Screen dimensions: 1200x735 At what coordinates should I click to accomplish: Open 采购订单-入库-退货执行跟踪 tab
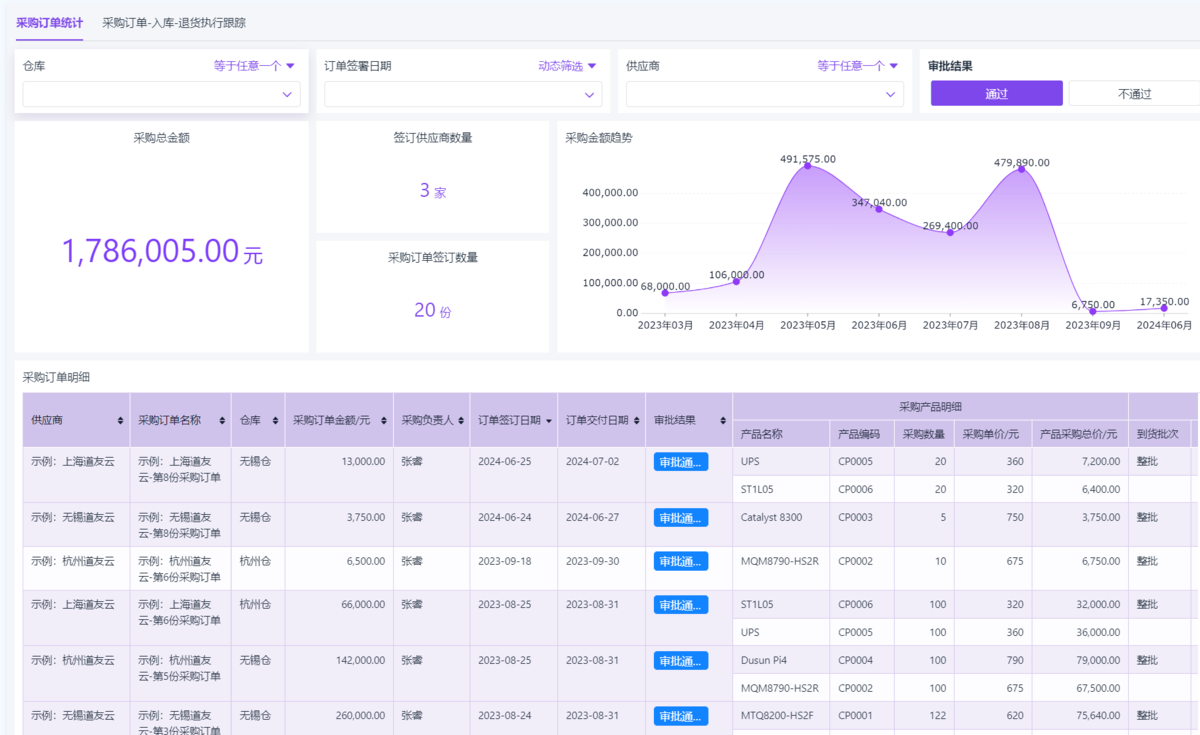click(x=174, y=22)
